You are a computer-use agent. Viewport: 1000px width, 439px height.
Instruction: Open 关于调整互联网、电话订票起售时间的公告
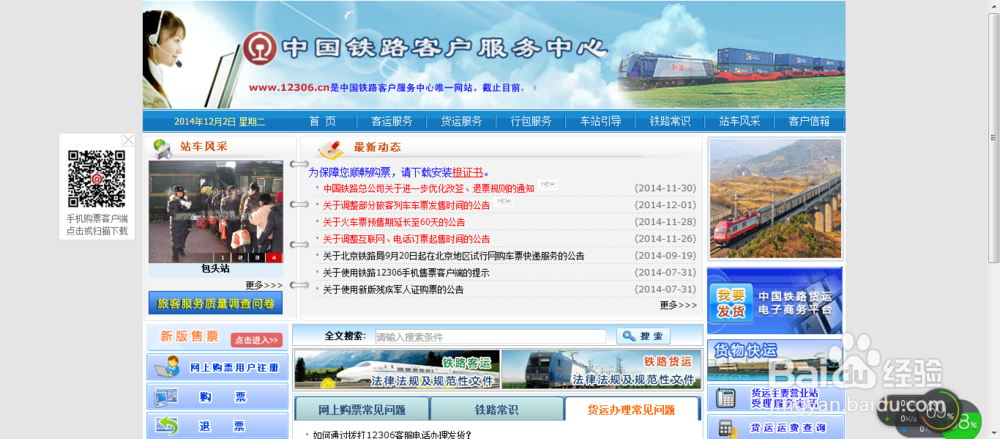pos(406,239)
